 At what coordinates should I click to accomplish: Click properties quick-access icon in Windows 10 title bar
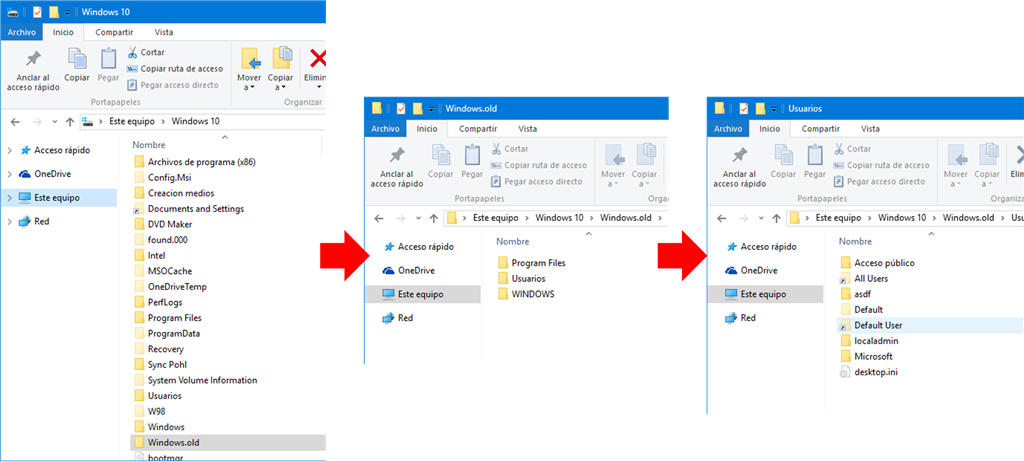(37, 11)
